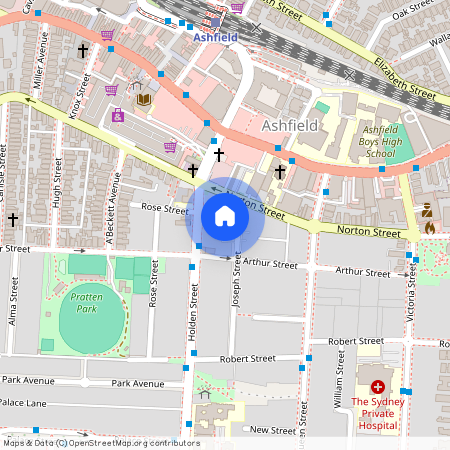Click the Ashfield suburb name label
The height and width of the screenshot is (450, 450).
click(290, 126)
